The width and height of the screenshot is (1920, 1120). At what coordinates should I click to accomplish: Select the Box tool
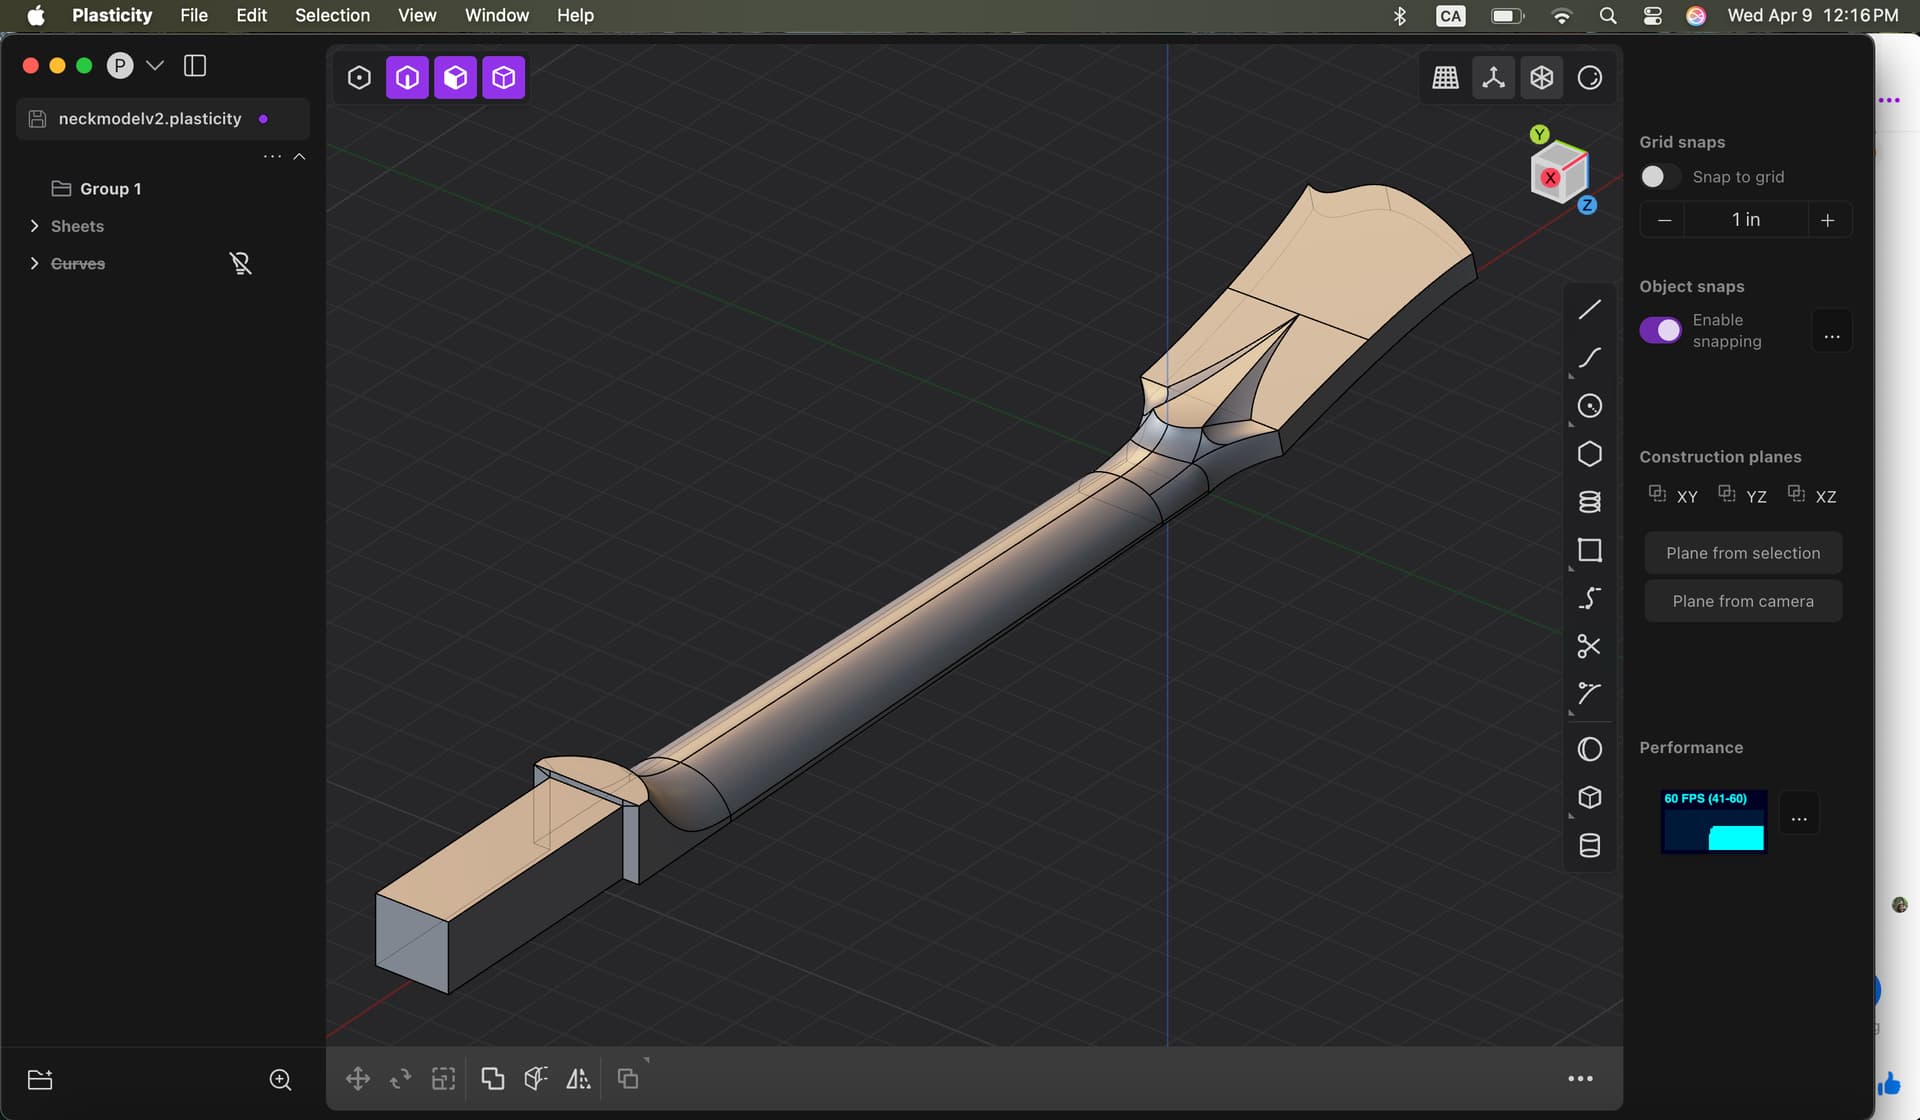pyautogui.click(x=1589, y=797)
